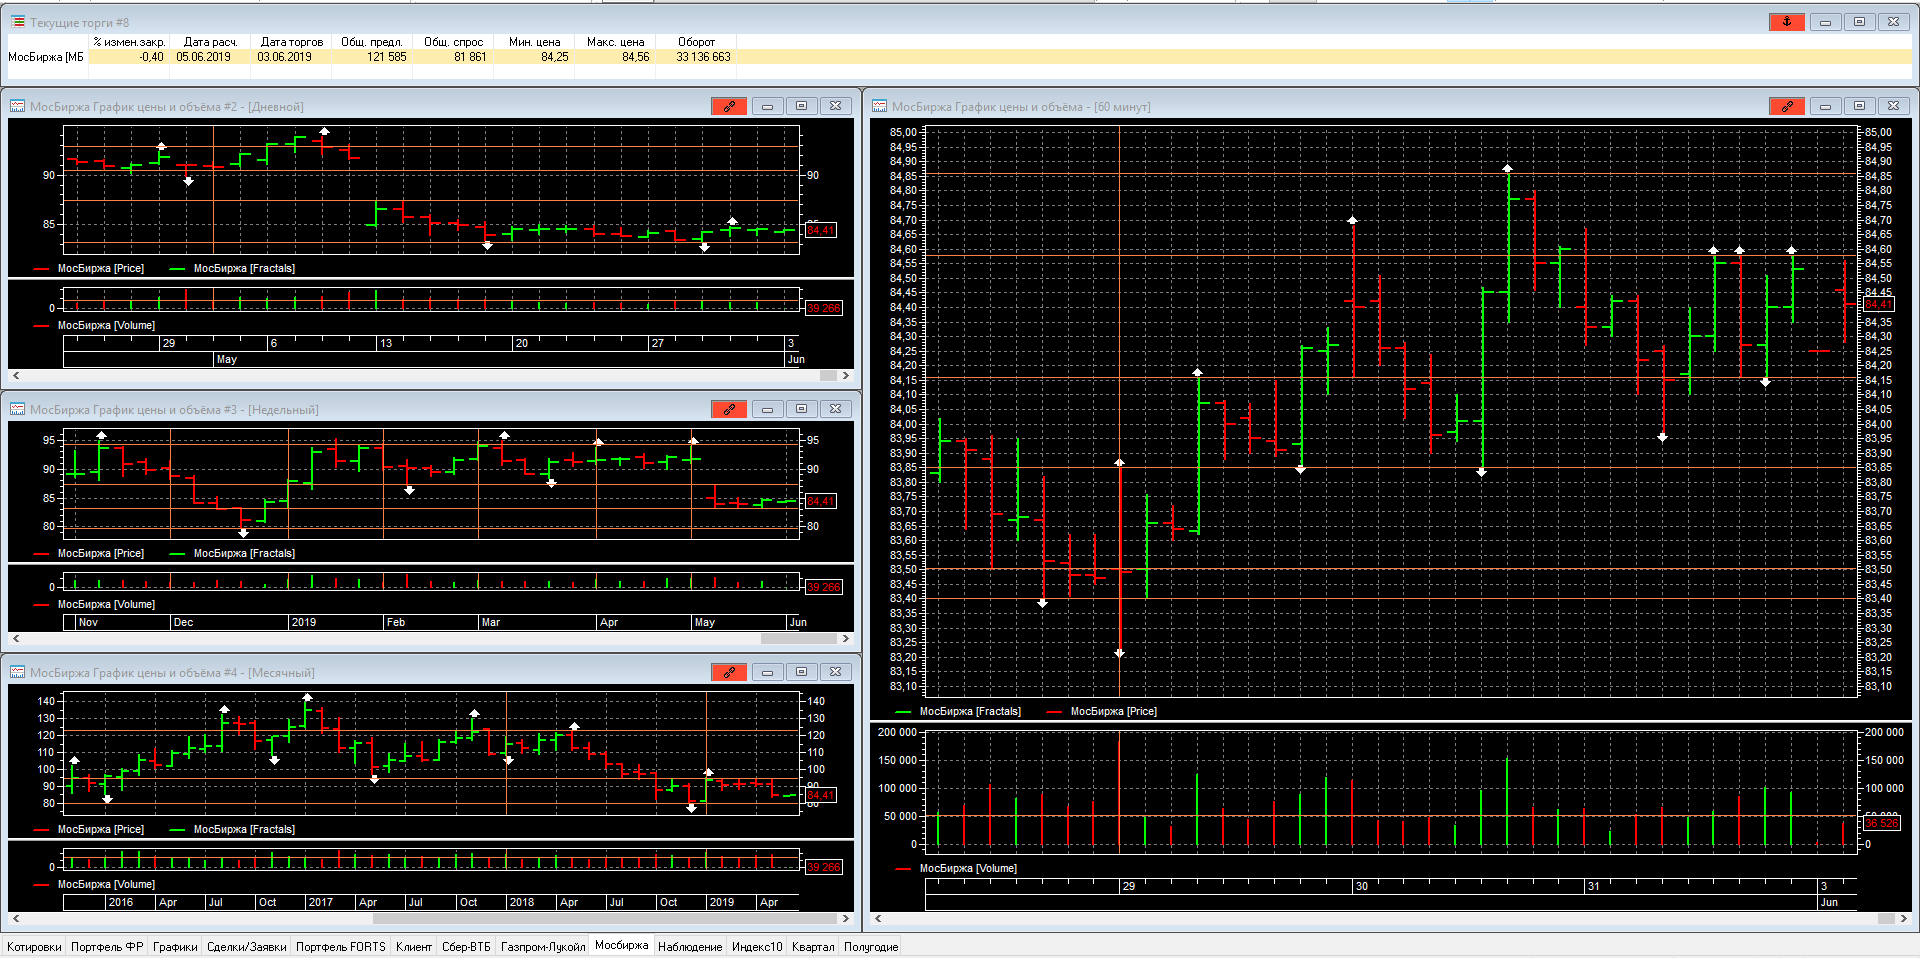Viewport: 1920px width, 958px height.
Task: Click the chart icon beside the Дневной window title
Action: (x=18, y=106)
